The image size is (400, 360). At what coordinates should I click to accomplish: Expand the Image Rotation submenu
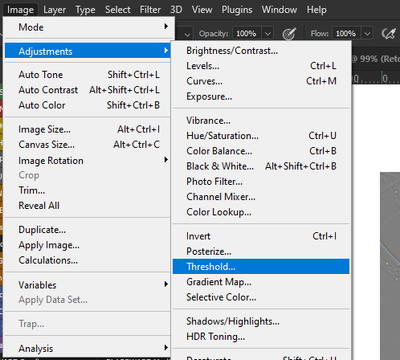tap(88, 160)
